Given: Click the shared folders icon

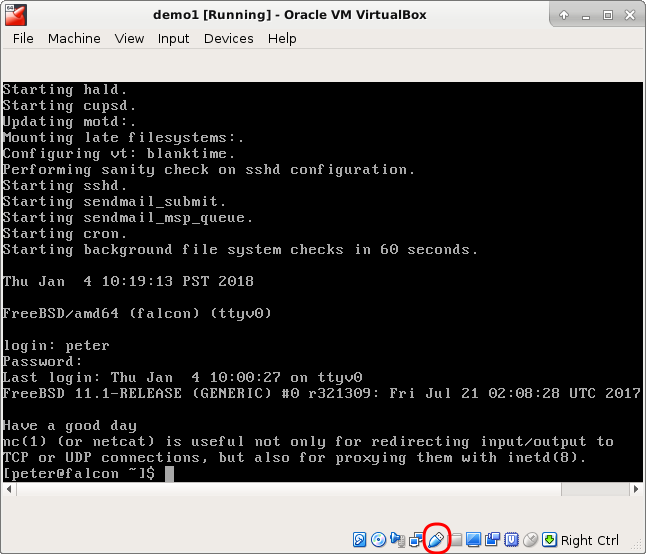Looking at the screenshot, I should 456,540.
